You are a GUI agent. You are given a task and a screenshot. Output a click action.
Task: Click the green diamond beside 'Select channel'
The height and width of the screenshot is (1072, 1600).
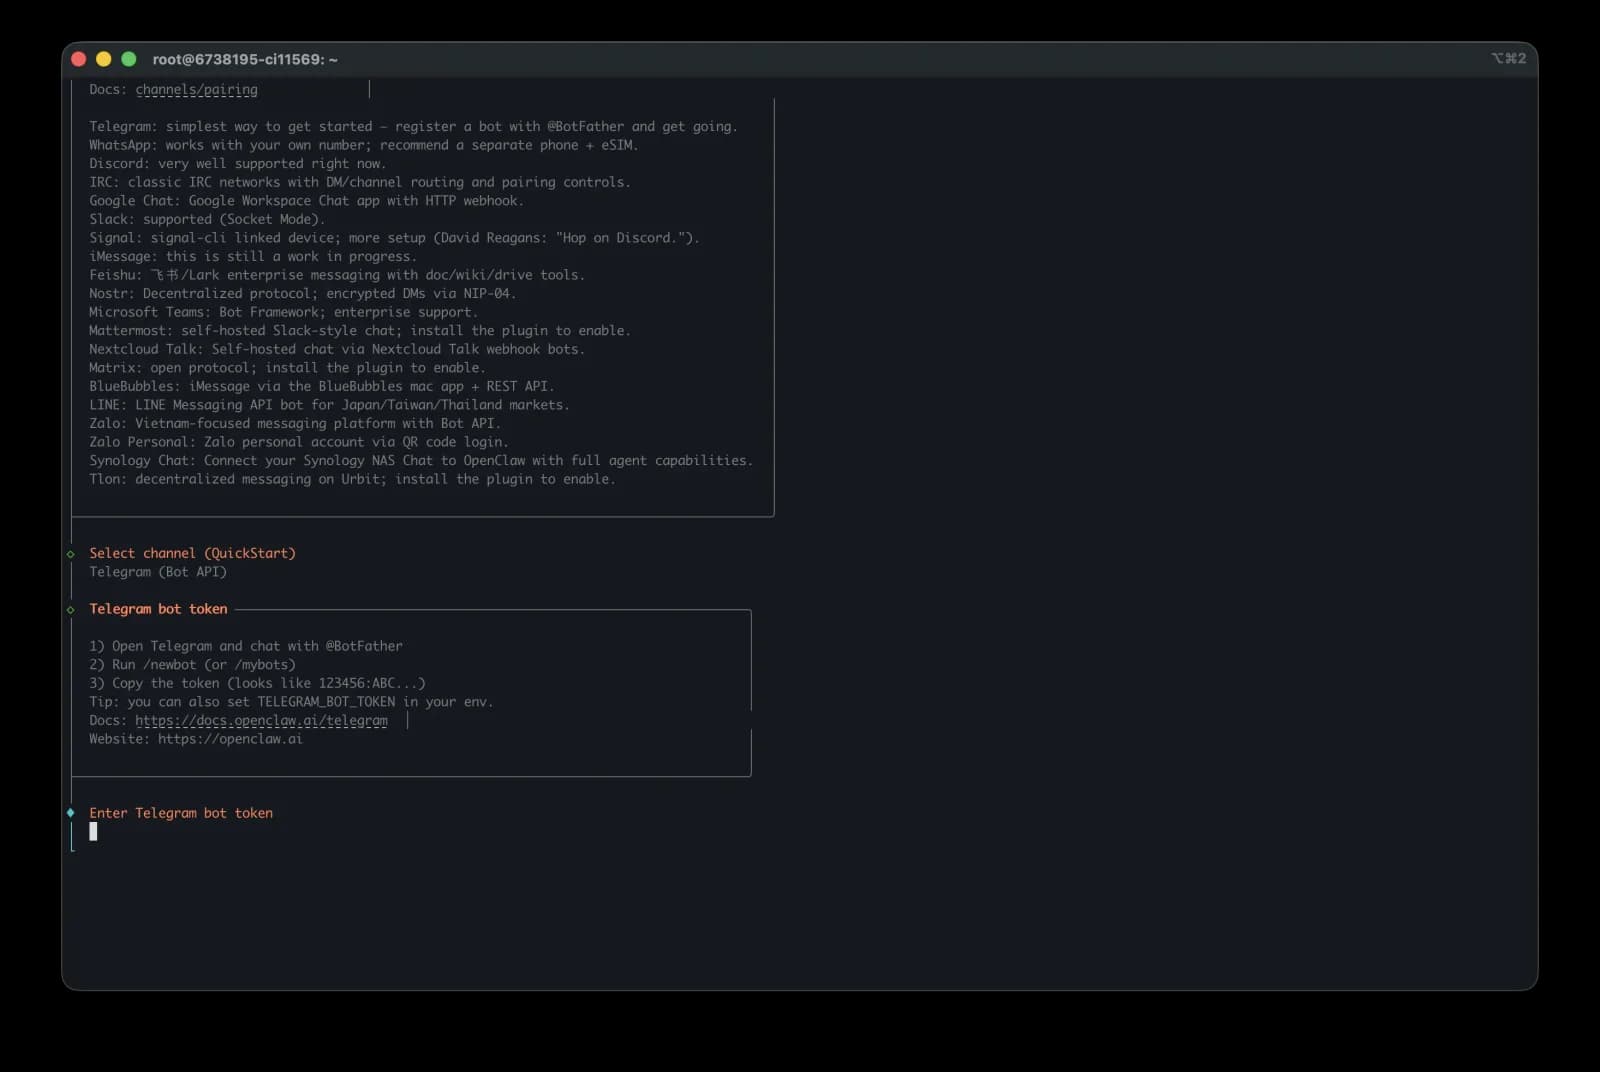[71, 554]
